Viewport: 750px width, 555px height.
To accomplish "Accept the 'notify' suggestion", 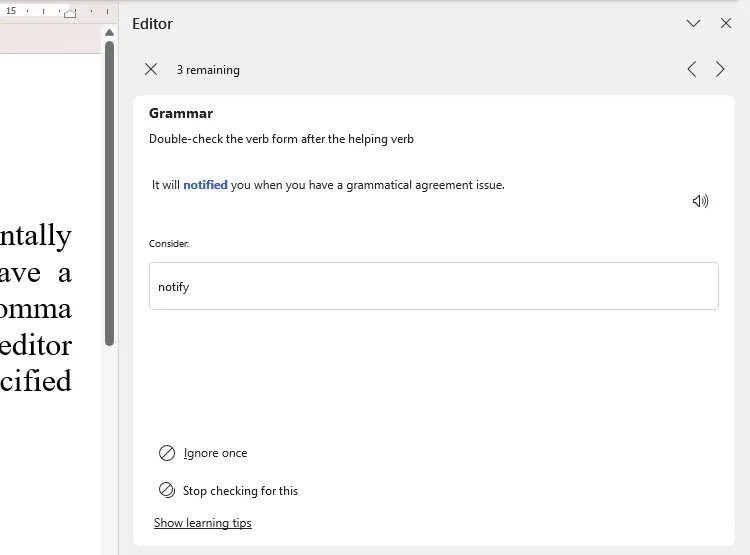I will tap(433, 286).
